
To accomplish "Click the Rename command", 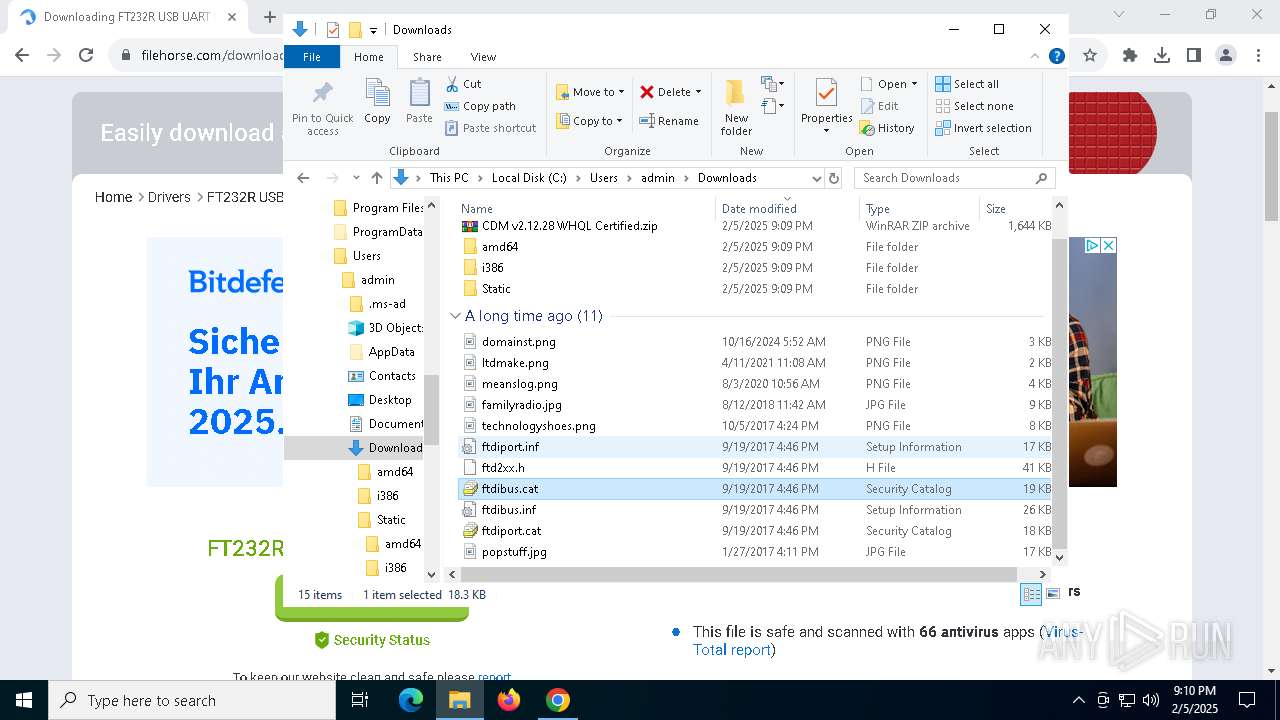I will coord(669,121).
